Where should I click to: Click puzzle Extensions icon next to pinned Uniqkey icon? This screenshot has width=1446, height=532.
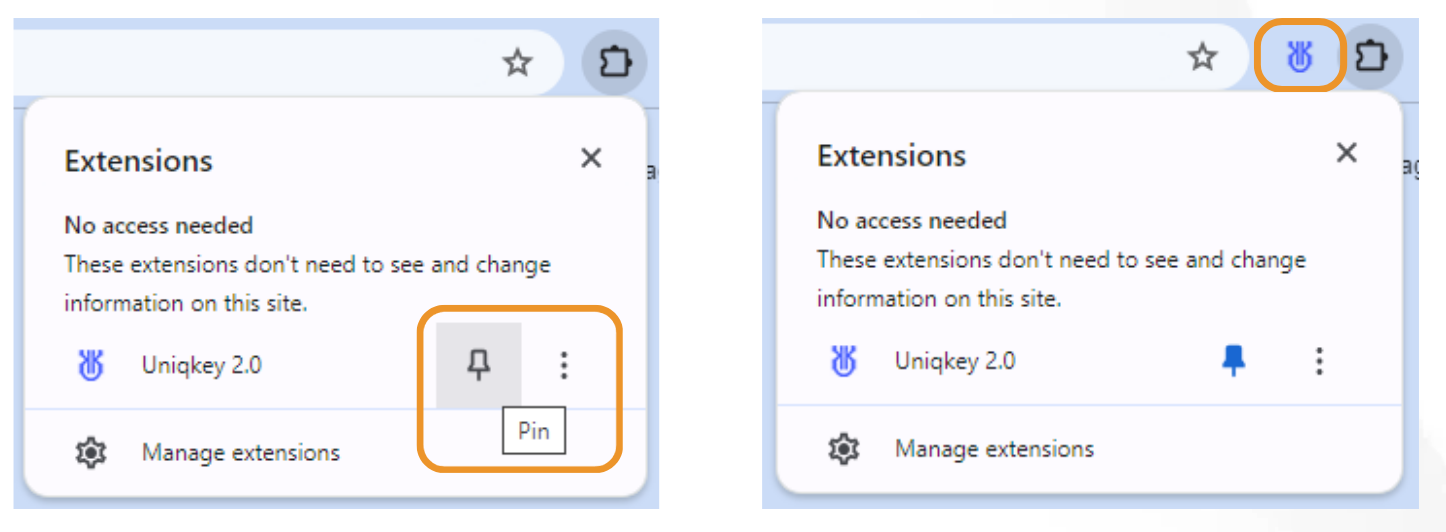point(1371,57)
